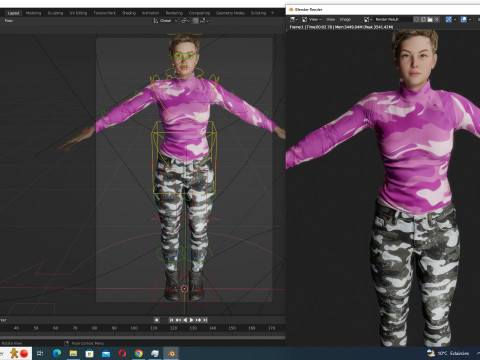The image size is (480, 360).
Task: Jump to the first frame in timeline
Action: point(171,320)
